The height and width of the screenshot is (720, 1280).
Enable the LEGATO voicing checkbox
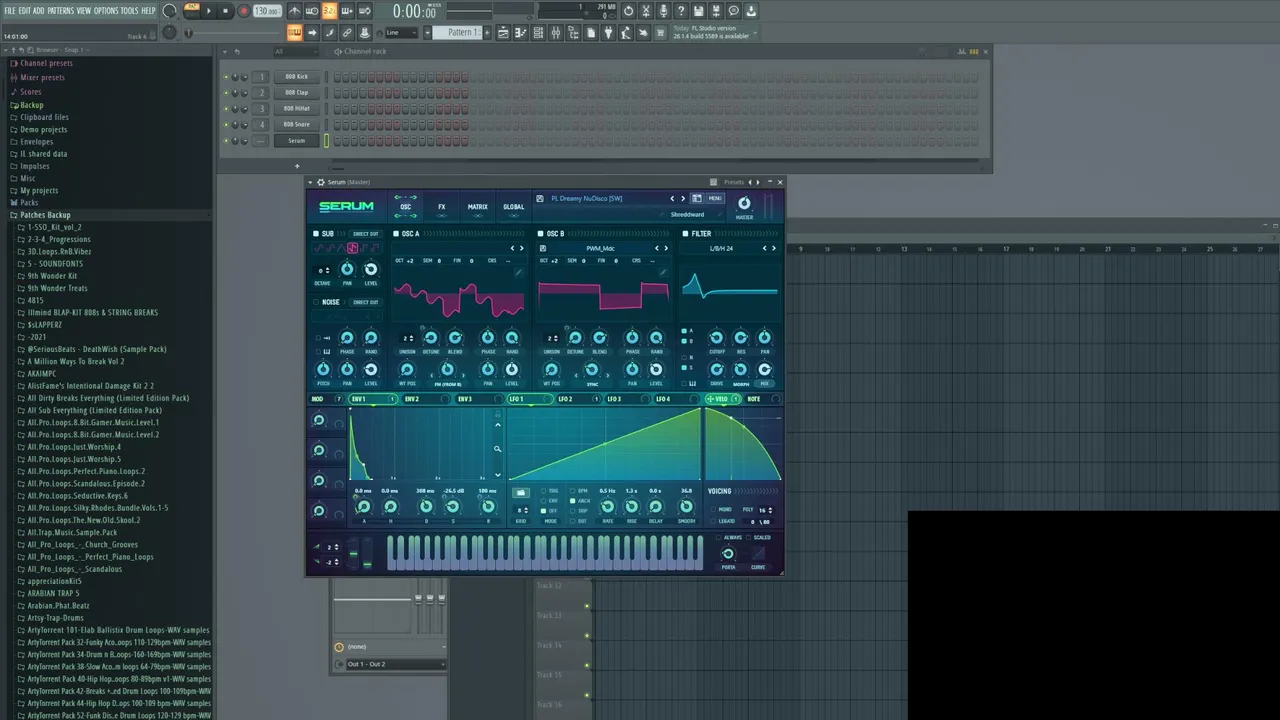pyautogui.click(x=711, y=521)
